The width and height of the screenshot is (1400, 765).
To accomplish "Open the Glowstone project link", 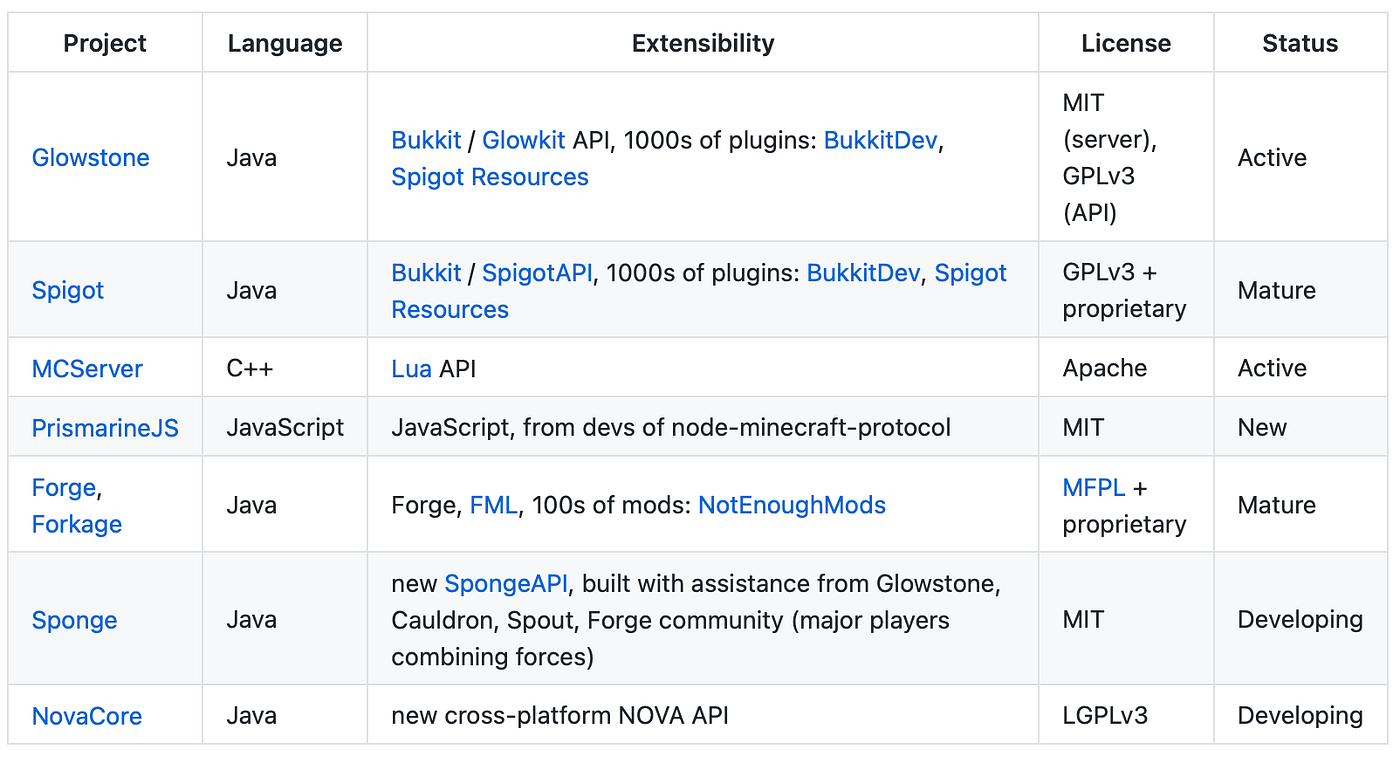I will click(91, 158).
